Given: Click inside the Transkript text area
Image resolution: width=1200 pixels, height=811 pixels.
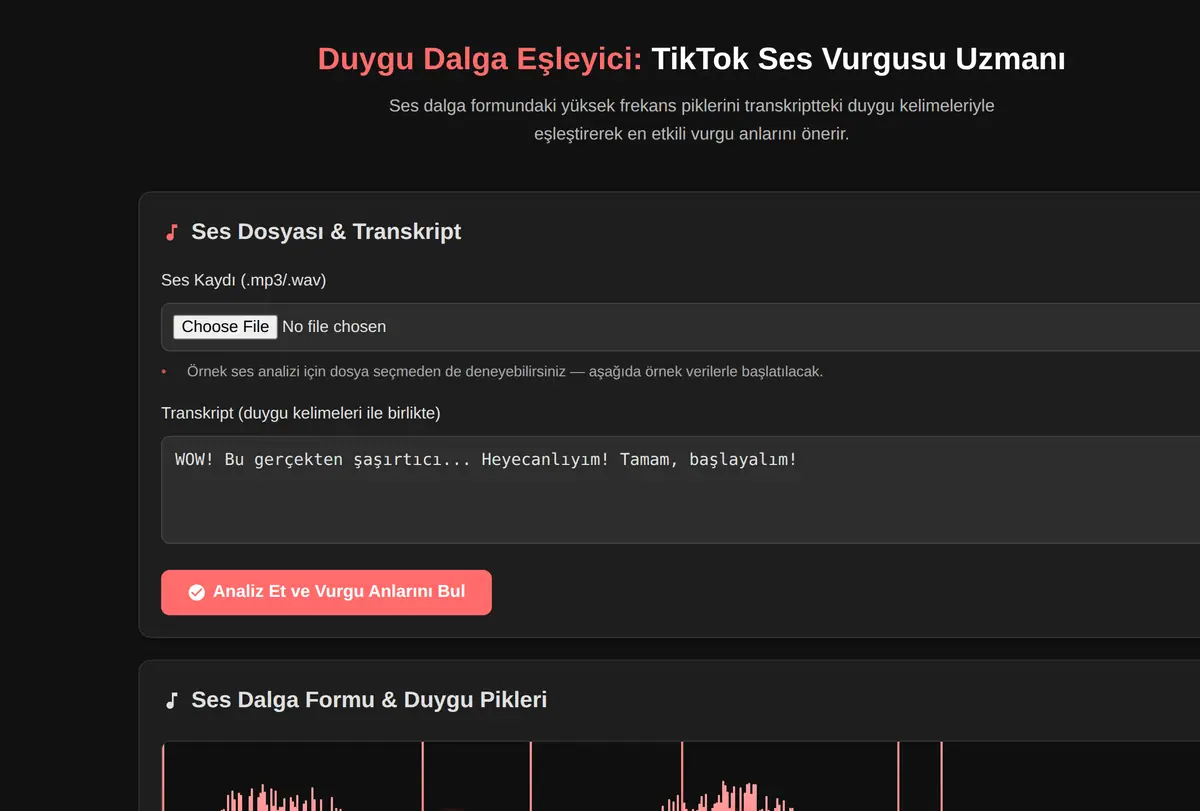Looking at the screenshot, I should (680, 490).
